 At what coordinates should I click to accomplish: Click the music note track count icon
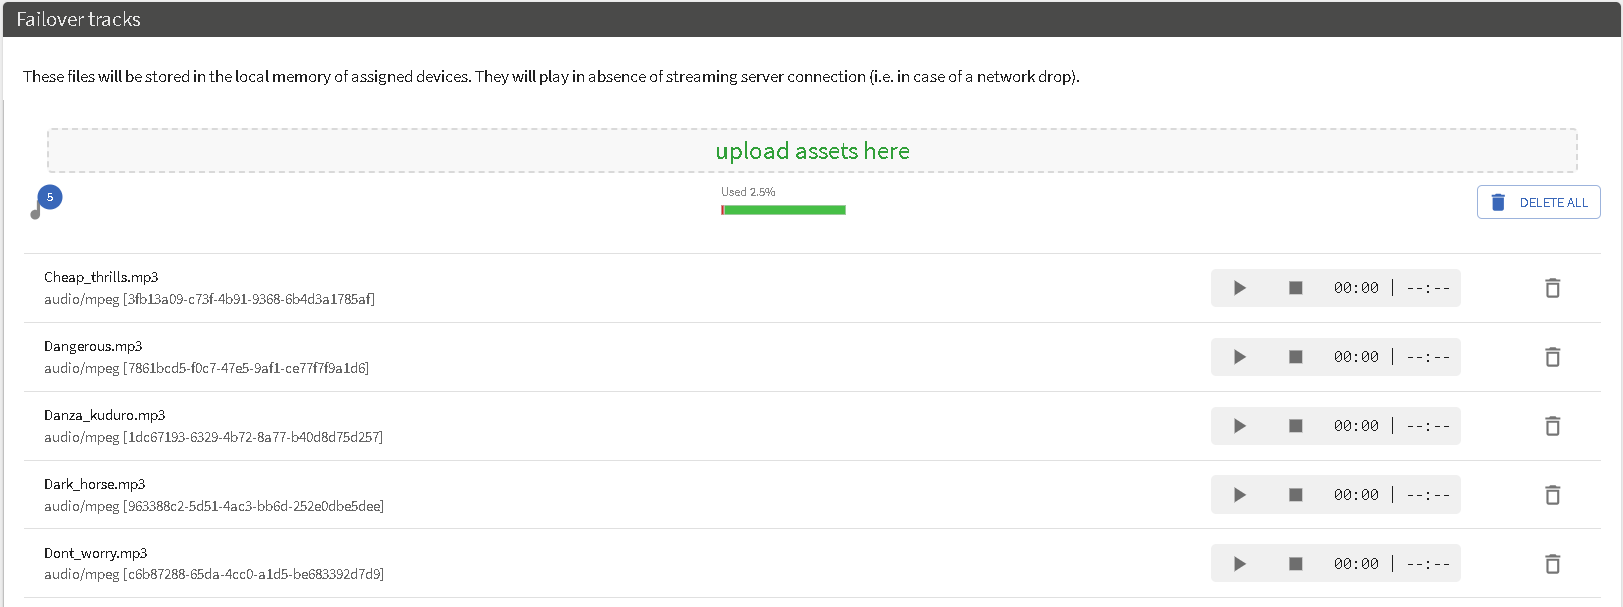click(x=40, y=207)
